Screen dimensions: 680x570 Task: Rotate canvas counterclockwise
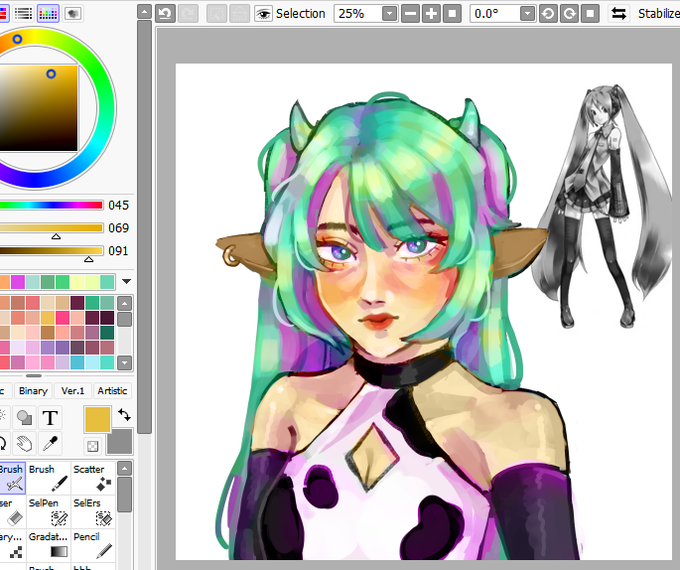548,14
